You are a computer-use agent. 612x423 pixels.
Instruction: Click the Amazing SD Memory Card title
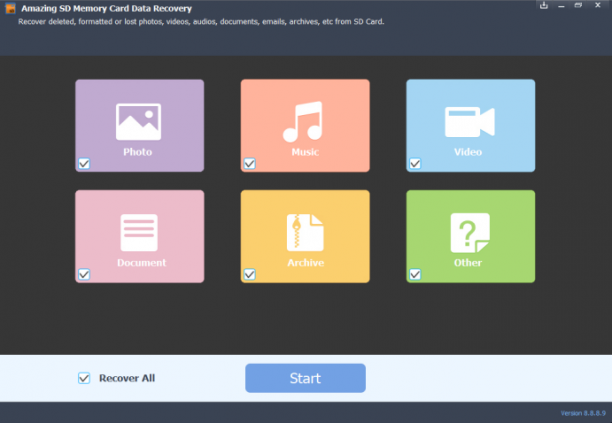pos(107,8)
